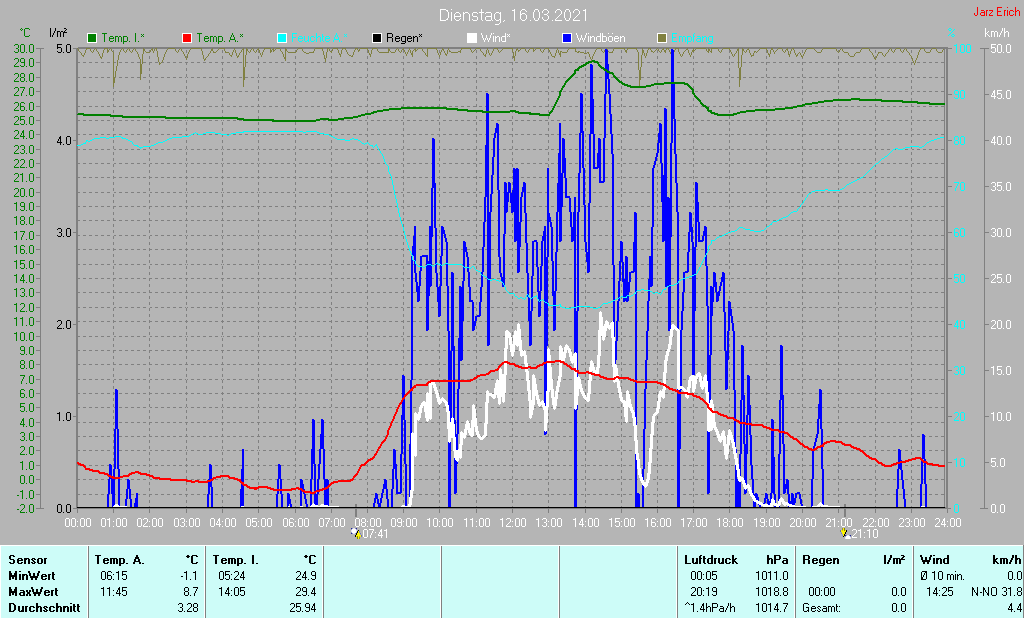The width and height of the screenshot is (1024, 618).
Task: Click the indoor maximum value '29.4'
Action: 305,592
